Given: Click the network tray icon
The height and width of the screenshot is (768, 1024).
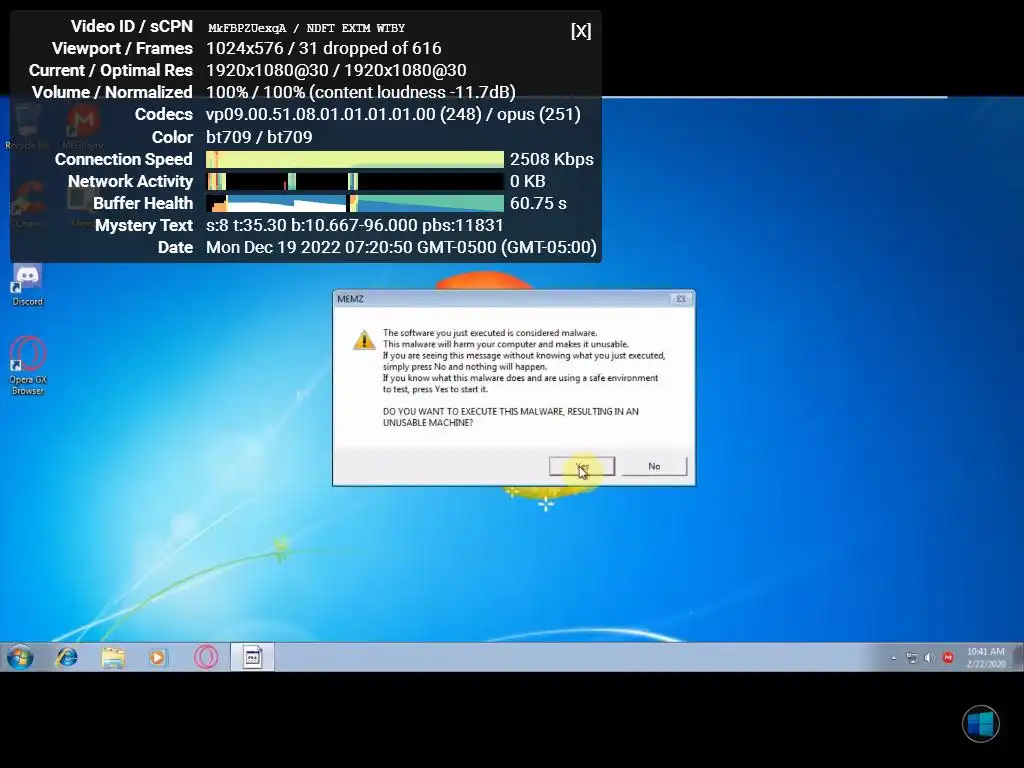Looking at the screenshot, I should [912, 658].
